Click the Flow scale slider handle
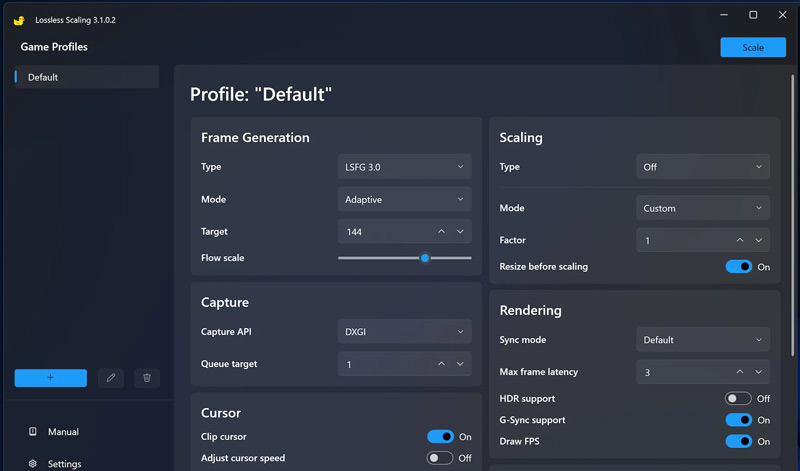The image size is (800, 471). coord(424,258)
